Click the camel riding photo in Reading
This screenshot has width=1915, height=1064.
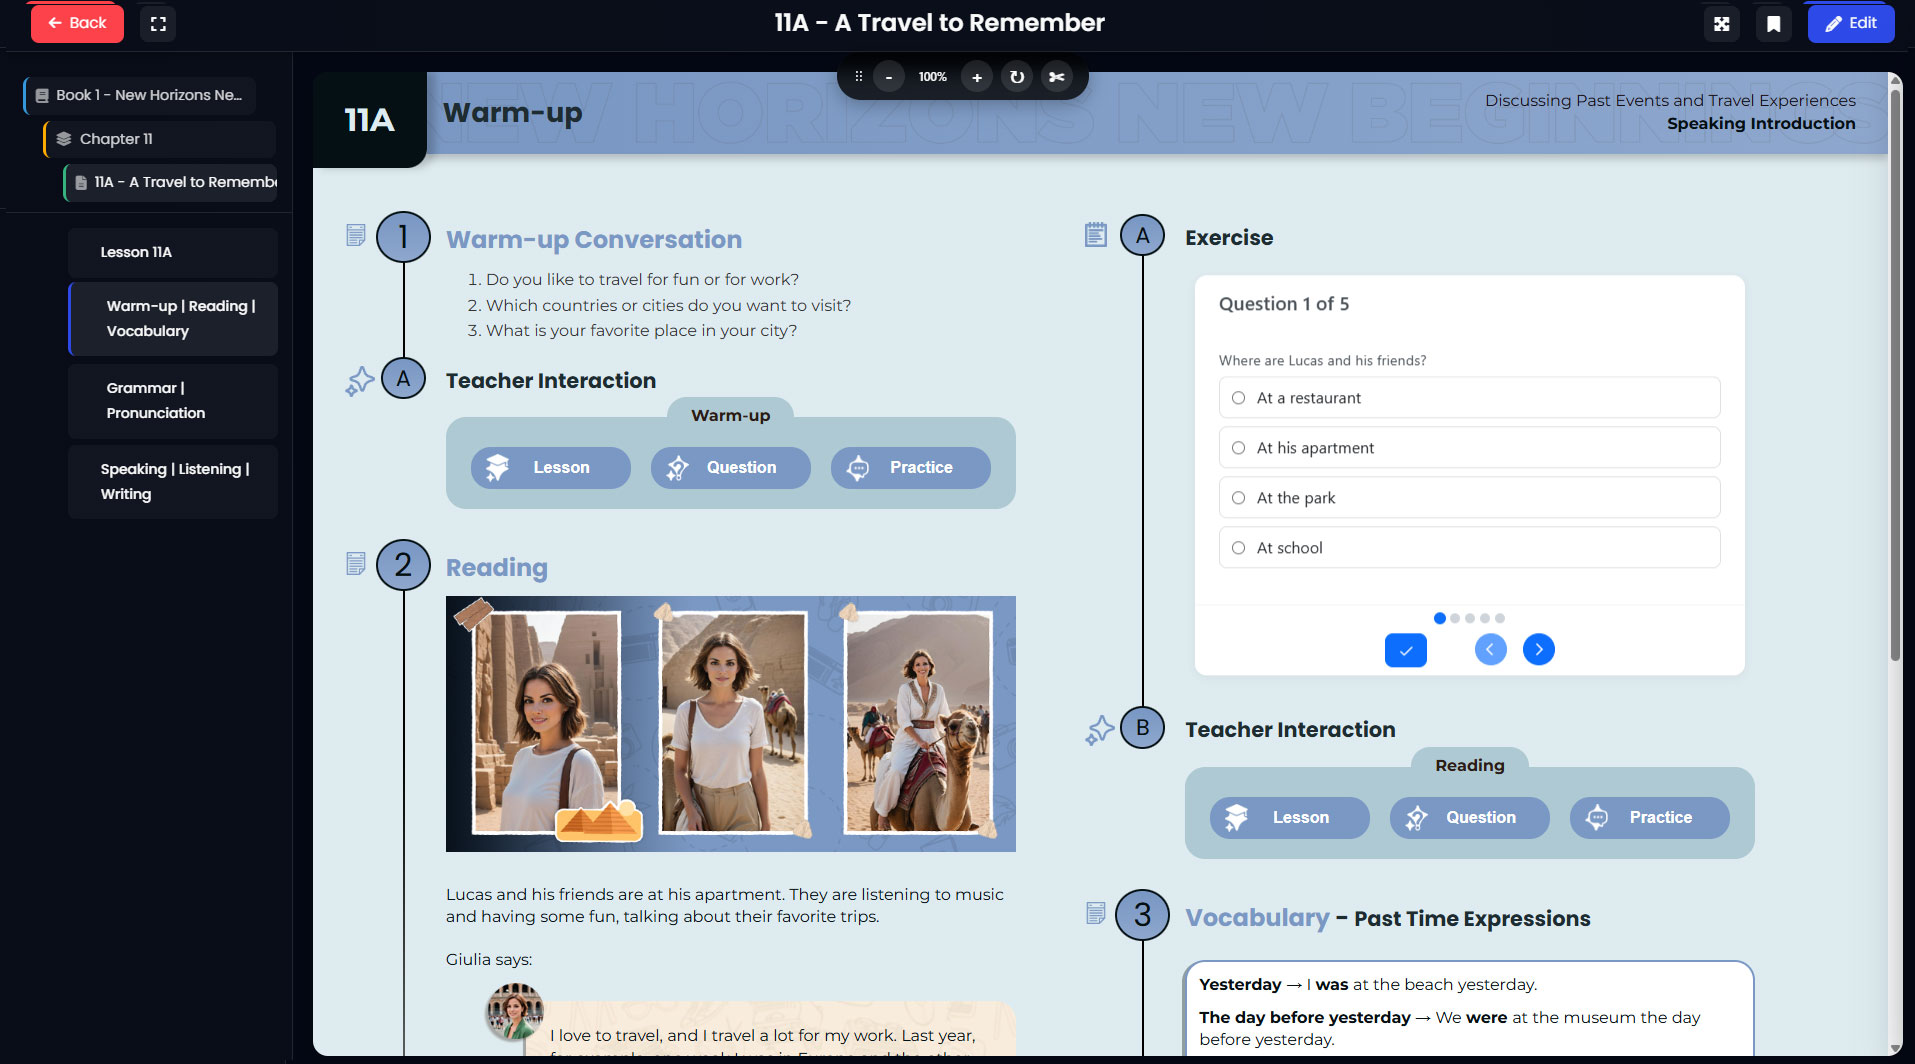pos(918,724)
